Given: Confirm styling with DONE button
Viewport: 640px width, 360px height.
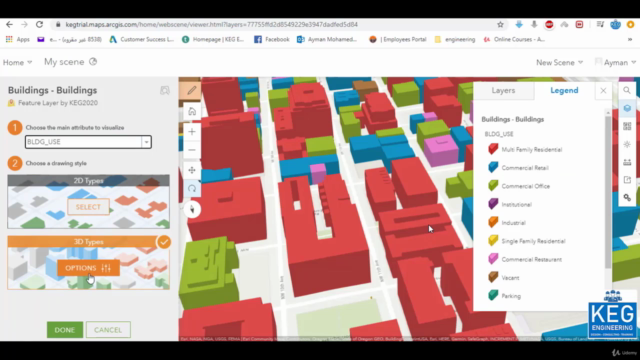Looking at the screenshot, I should coord(65,330).
